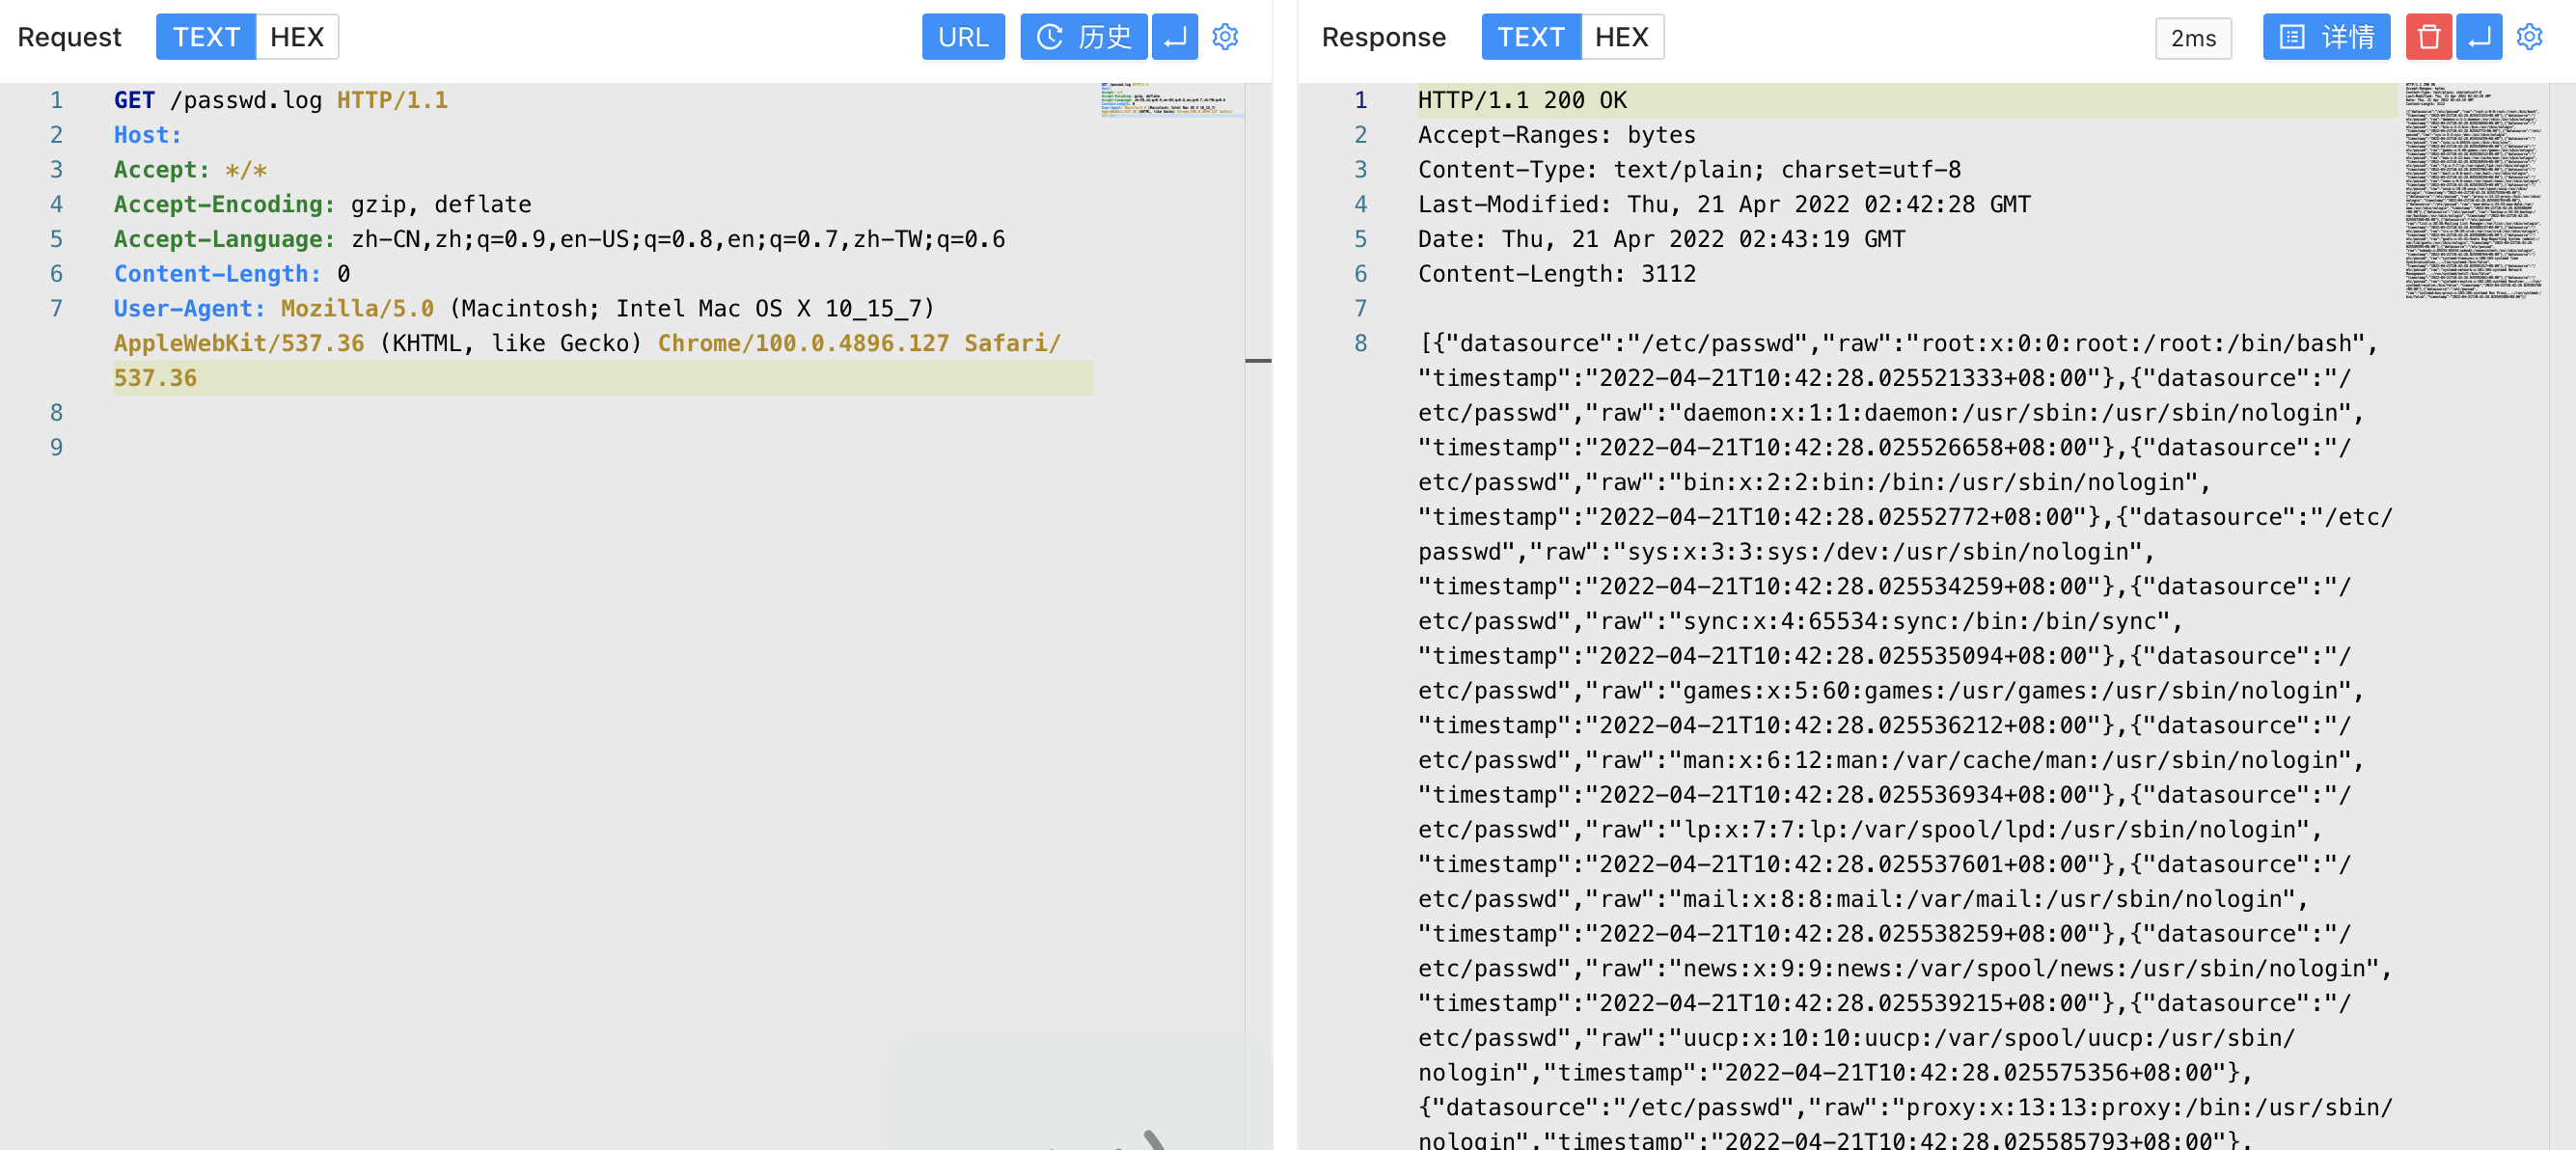Click the Request editor scrollbar marker
The image size is (2576, 1150).
[x=1258, y=360]
